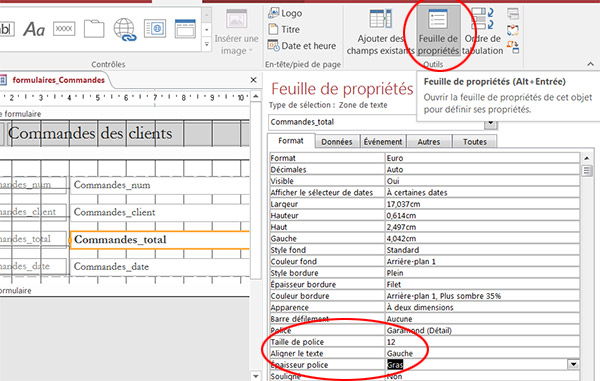Select the Label (Aa) control
Image resolution: width=600 pixels, height=381 pixels.
coord(34,29)
